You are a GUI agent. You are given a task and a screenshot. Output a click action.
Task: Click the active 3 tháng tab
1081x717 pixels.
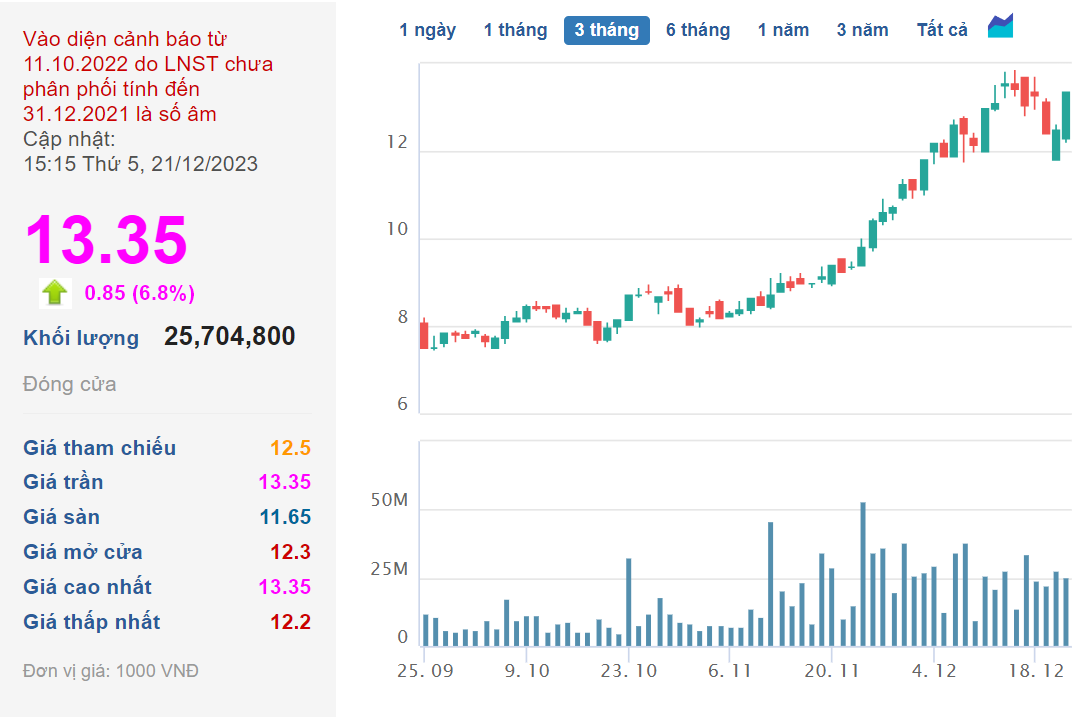click(x=606, y=30)
